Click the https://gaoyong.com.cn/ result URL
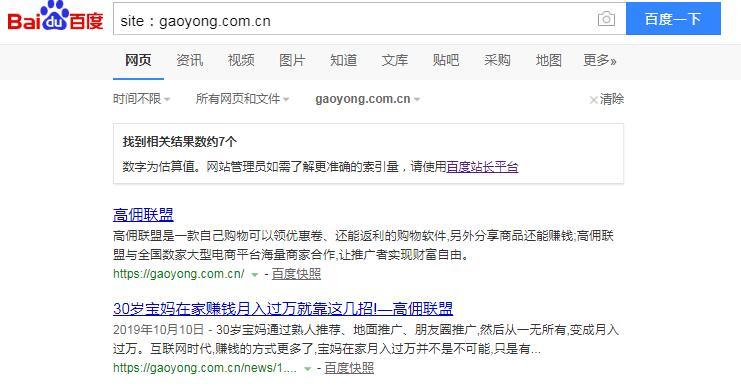This screenshot has width=741, height=387. [179, 274]
